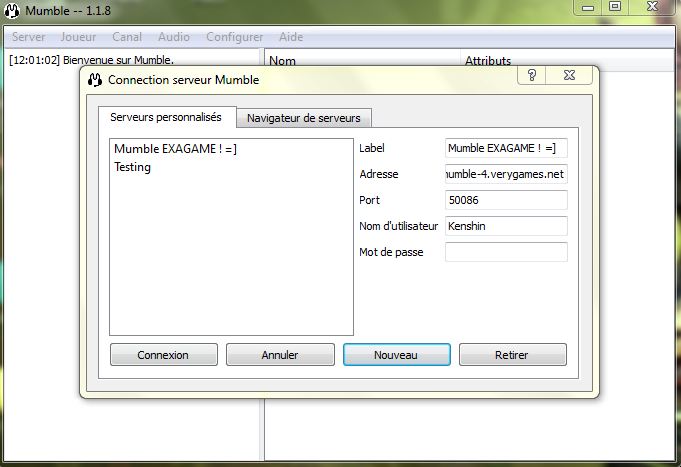Viewport: 681px width, 467px height.
Task: Open the Configurer menu
Action: point(235,37)
